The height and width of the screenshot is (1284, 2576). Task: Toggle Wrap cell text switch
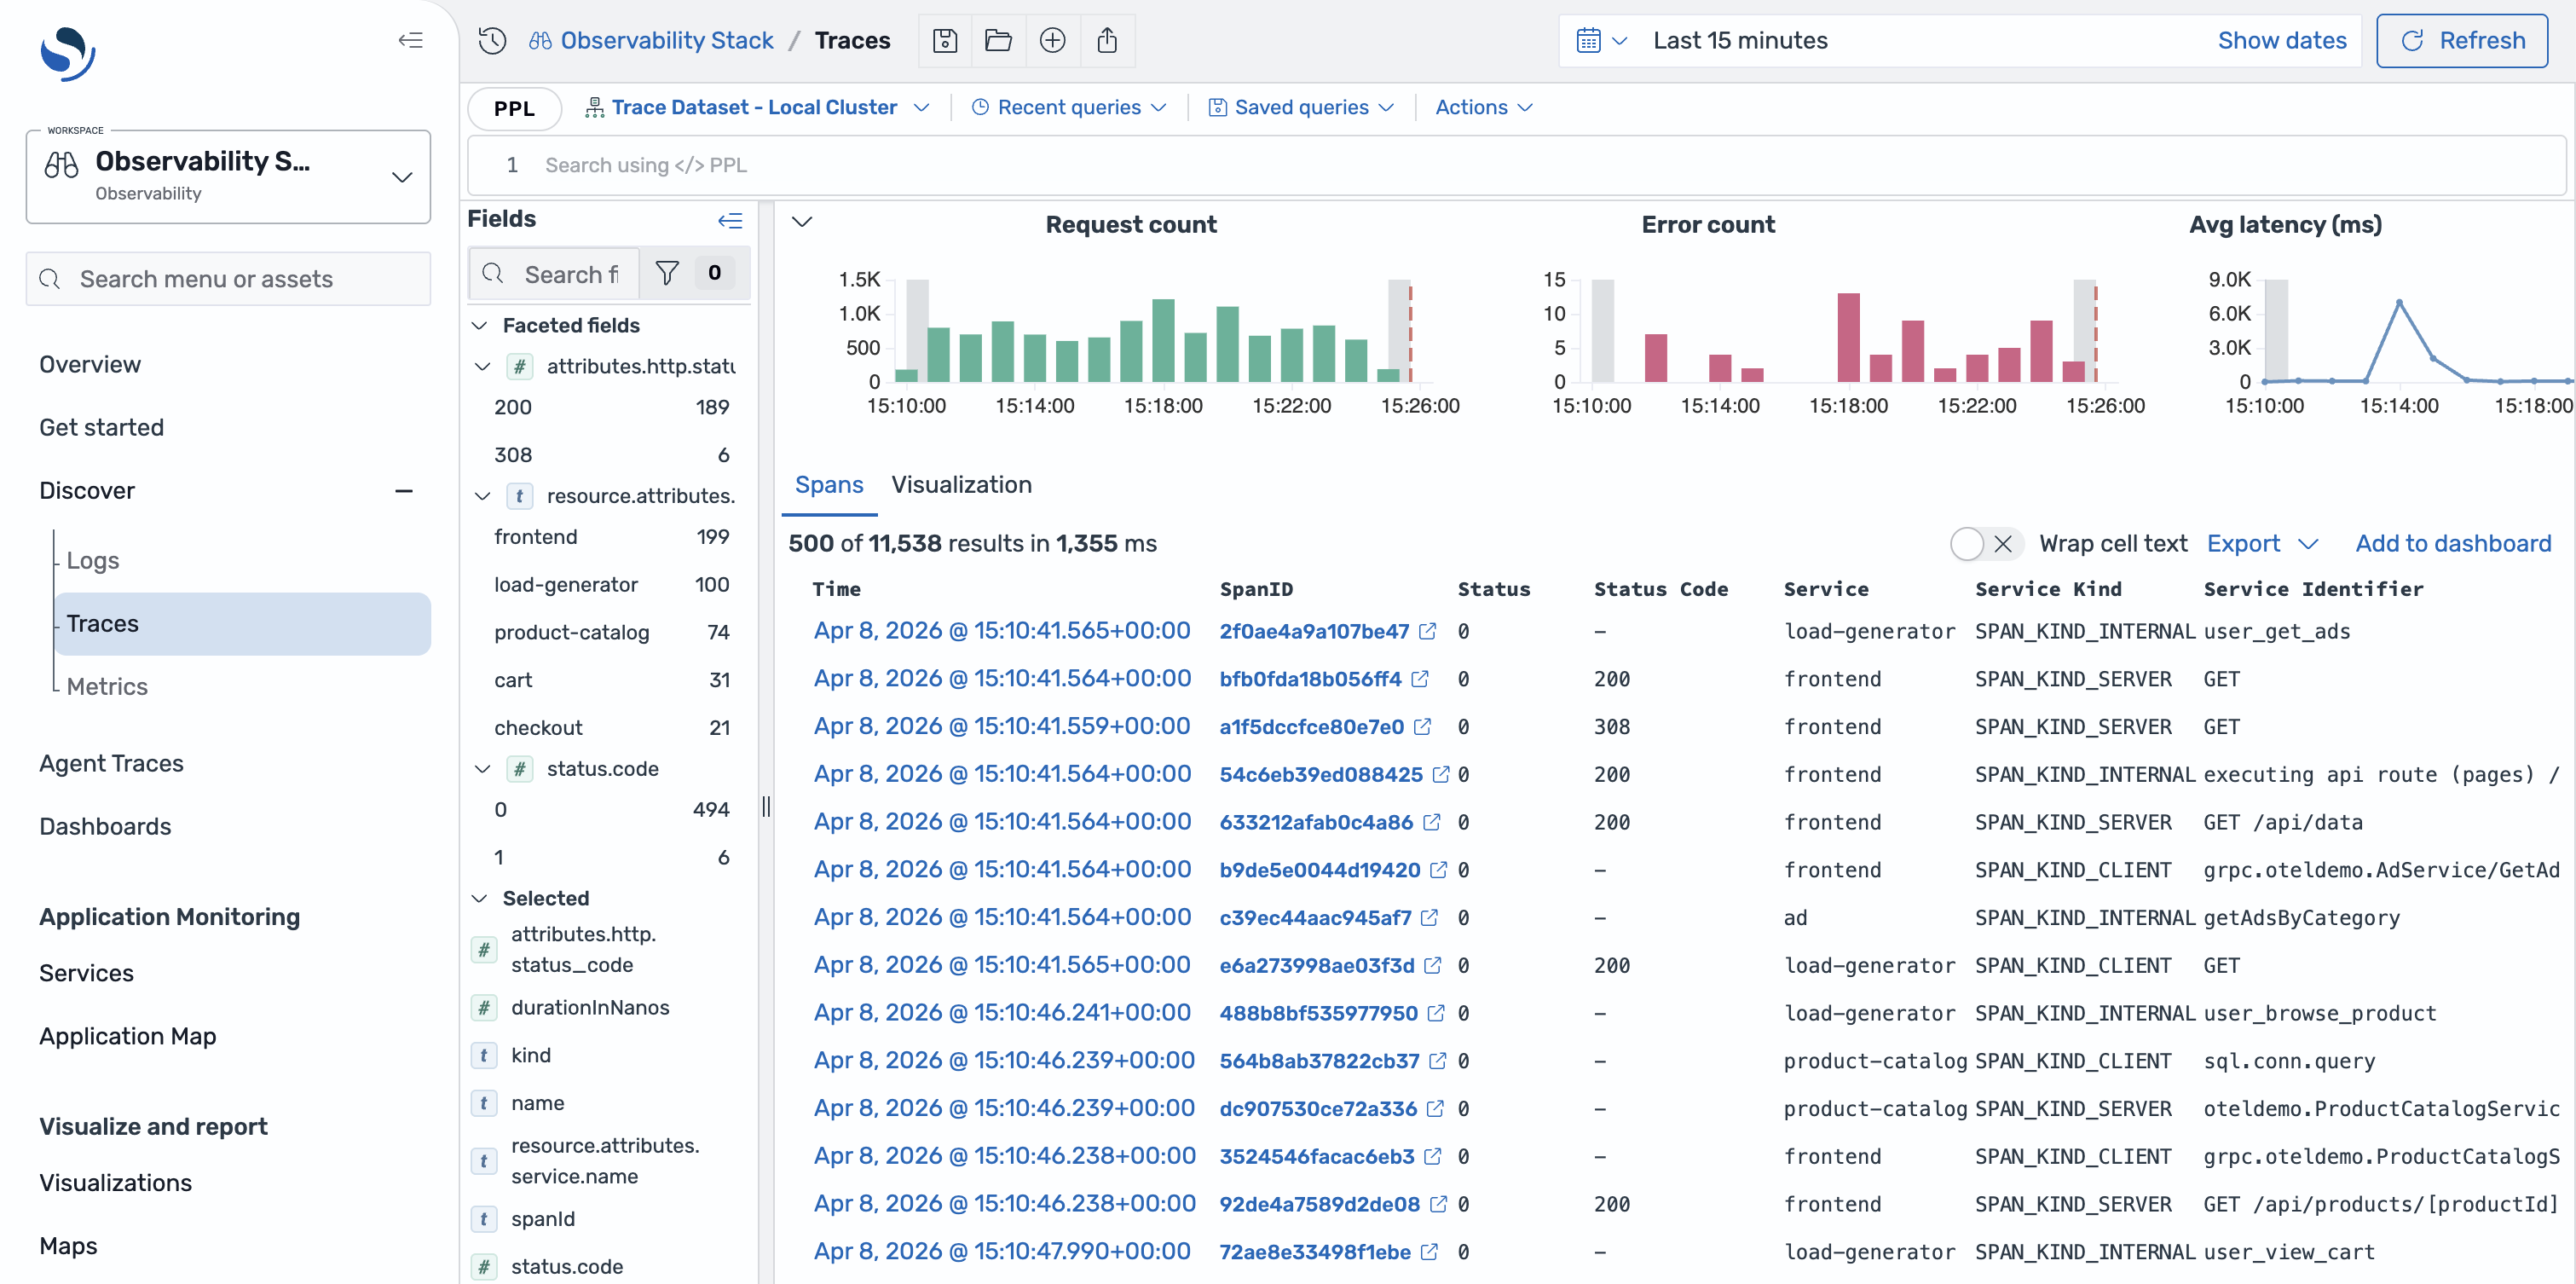tap(1985, 543)
